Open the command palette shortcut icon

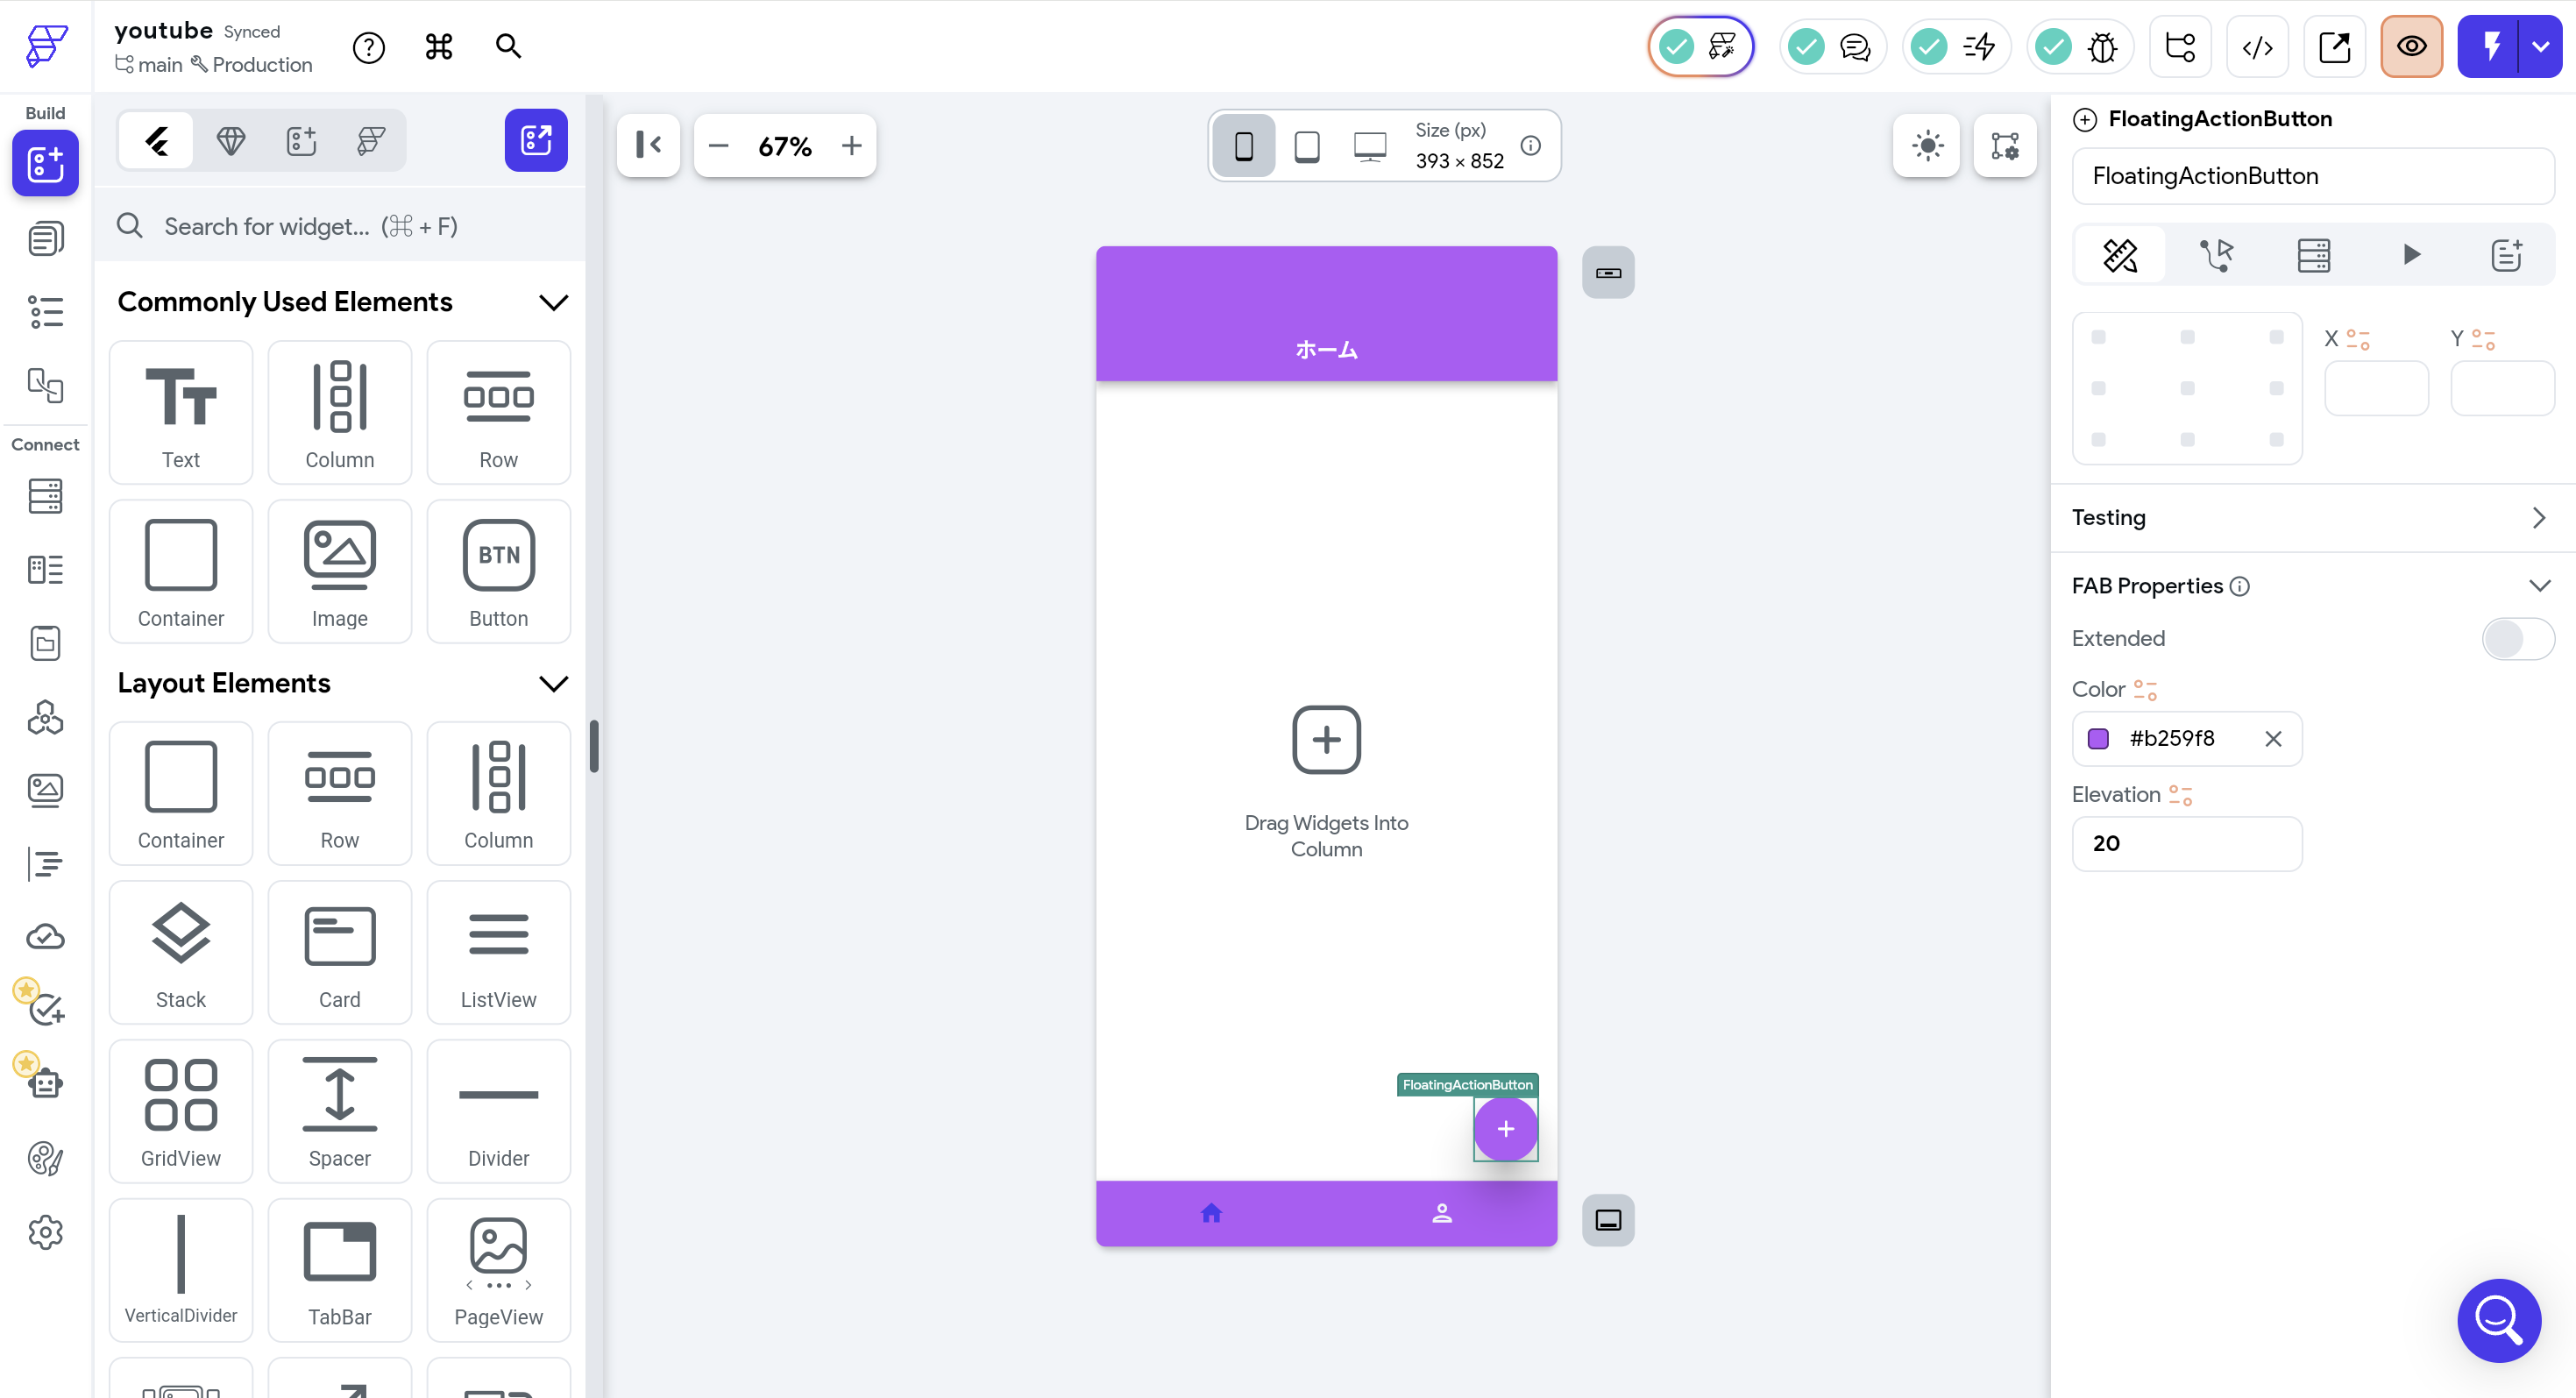tap(438, 46)
